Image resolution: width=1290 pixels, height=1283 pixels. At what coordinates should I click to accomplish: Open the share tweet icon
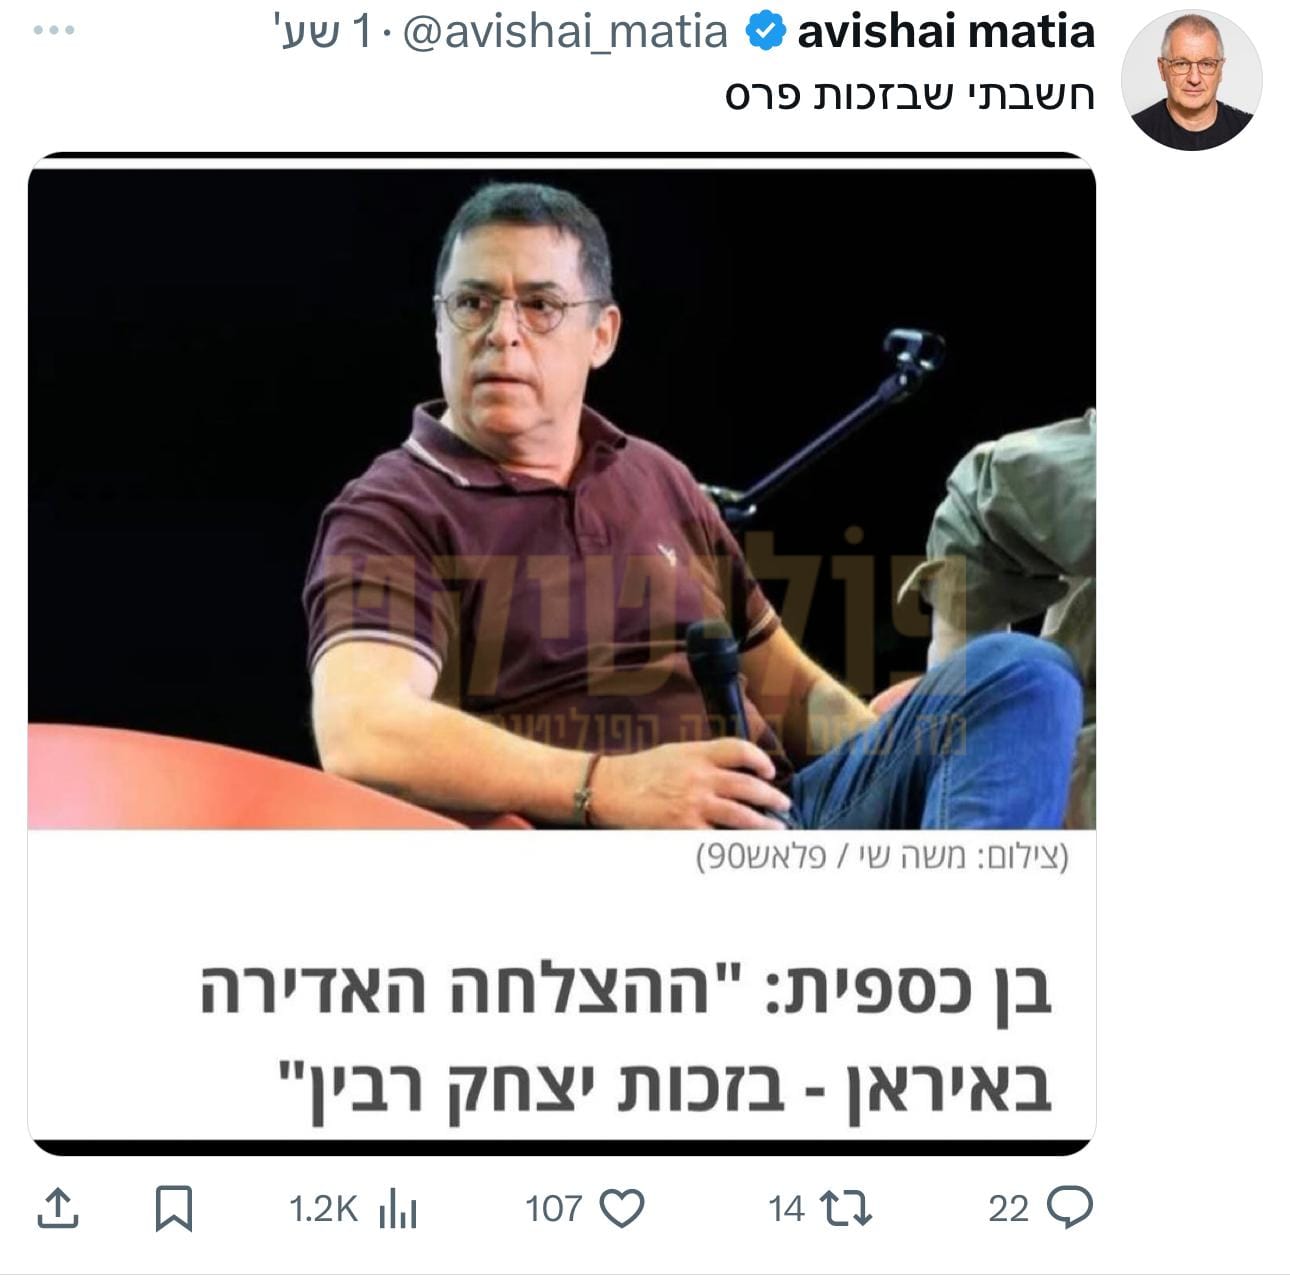pyautogui.click(x=58, y=1208)
